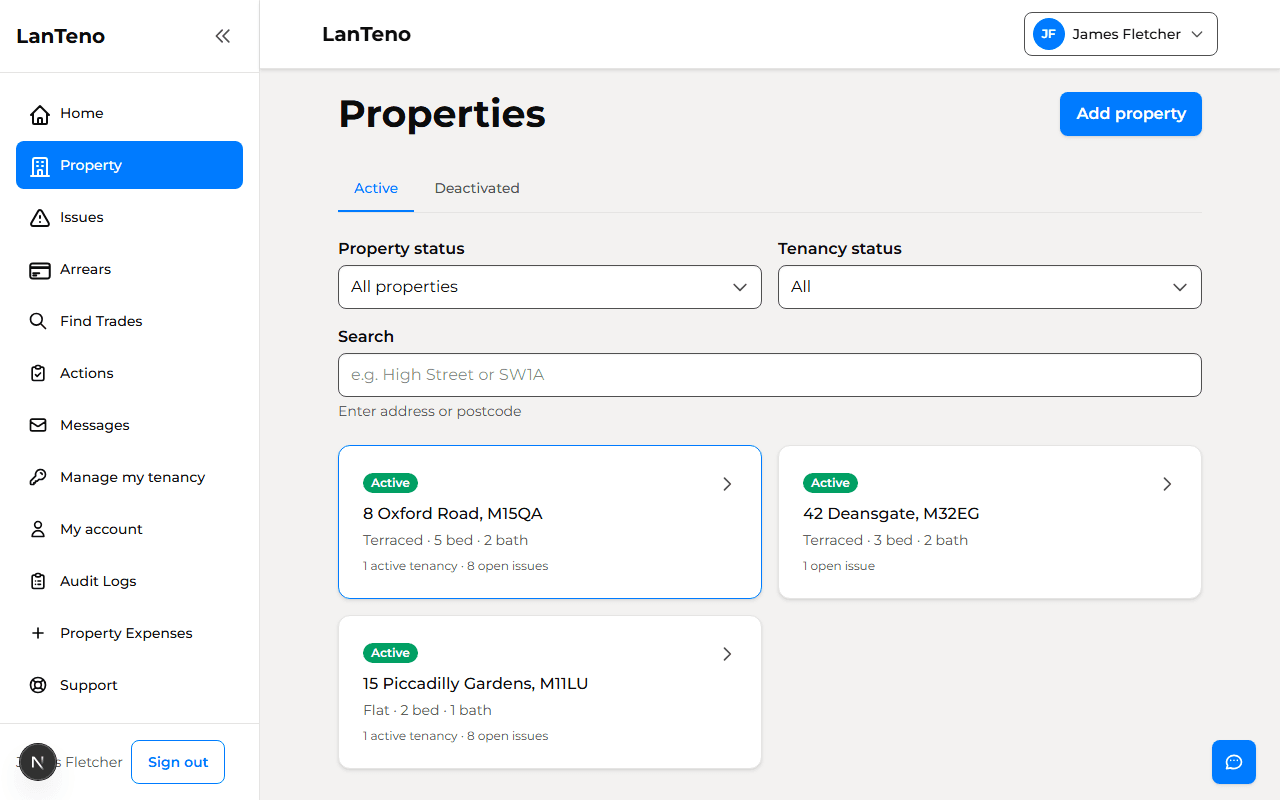Click Active badge on 42 Deansgate card
Screen dimensions: 1280x800
pyautogui.click(x=830, y=483)
